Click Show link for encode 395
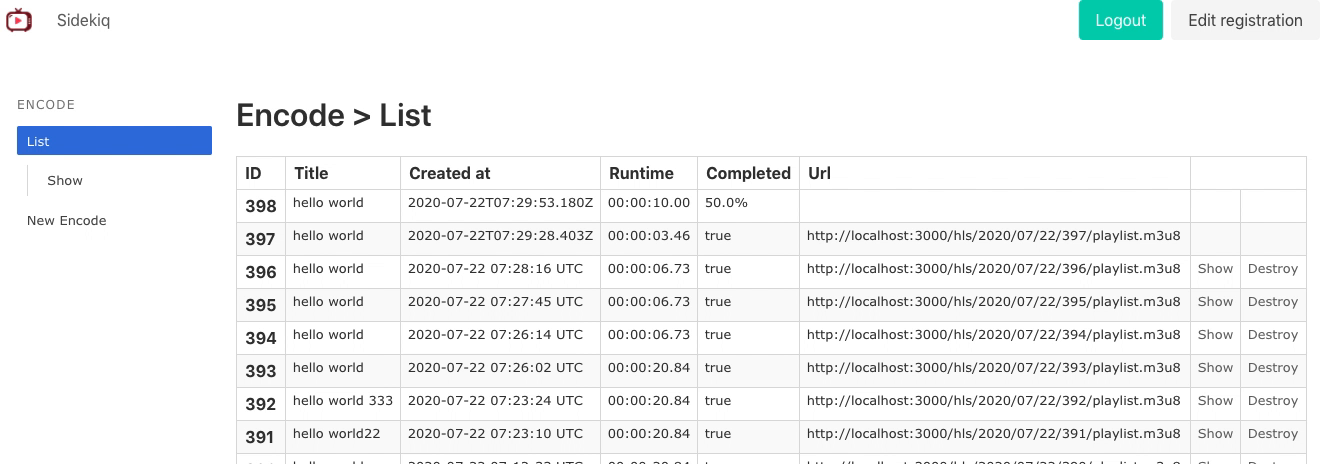The width and height of the screenshot is (1320, 464). [1215, 301]
